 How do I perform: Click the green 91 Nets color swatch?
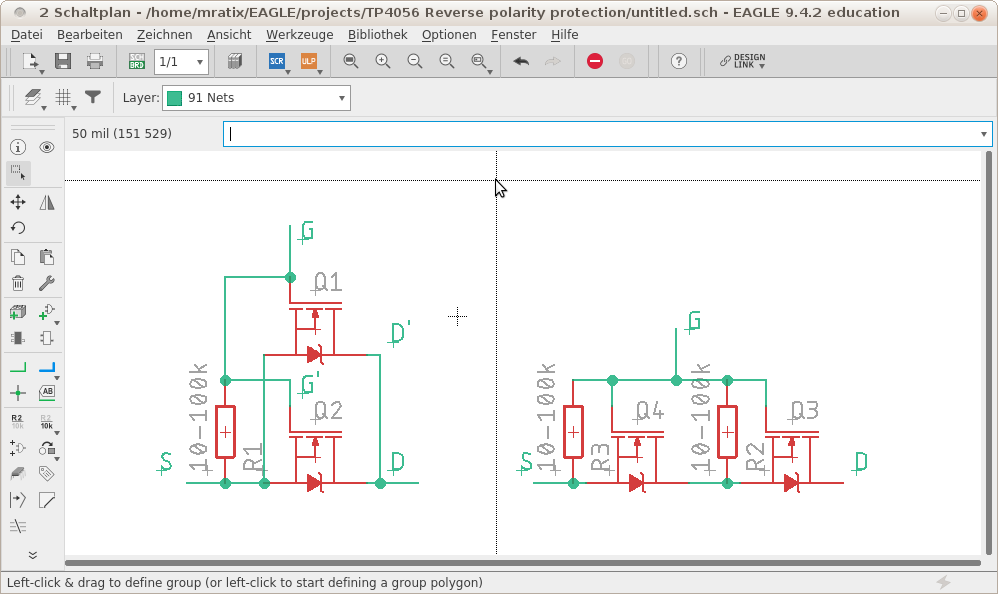[x=174, y=97]
